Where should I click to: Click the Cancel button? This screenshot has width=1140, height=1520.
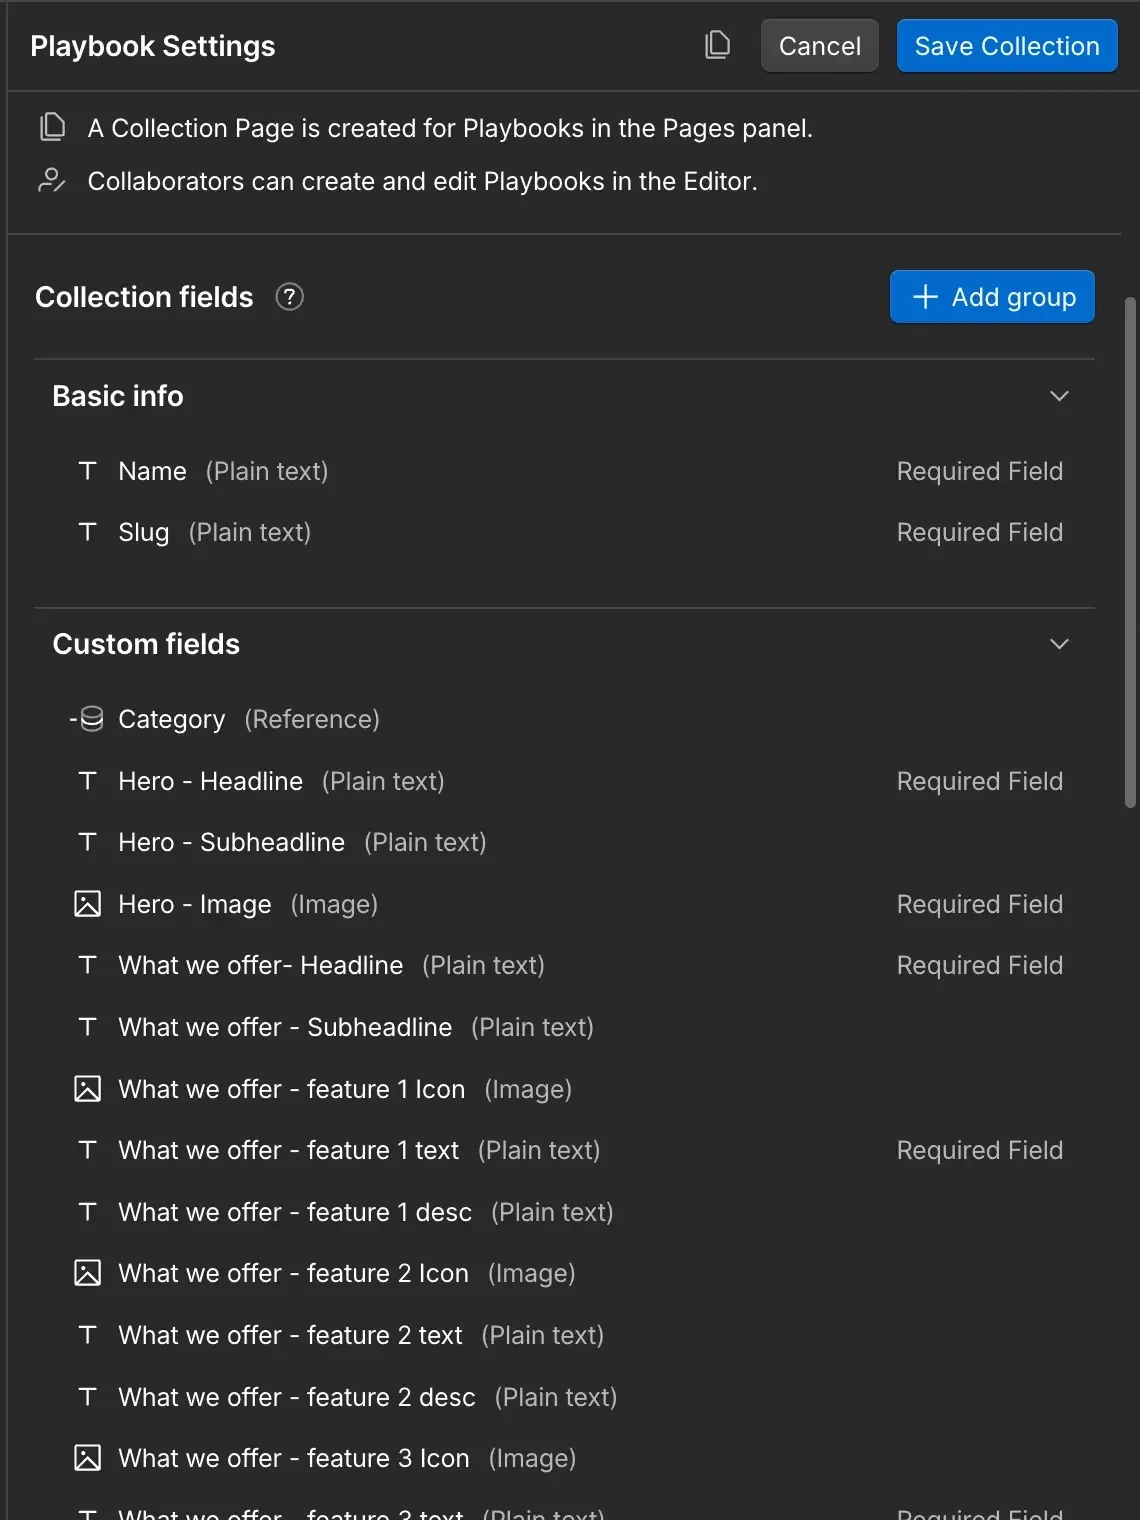coord(819,46)
